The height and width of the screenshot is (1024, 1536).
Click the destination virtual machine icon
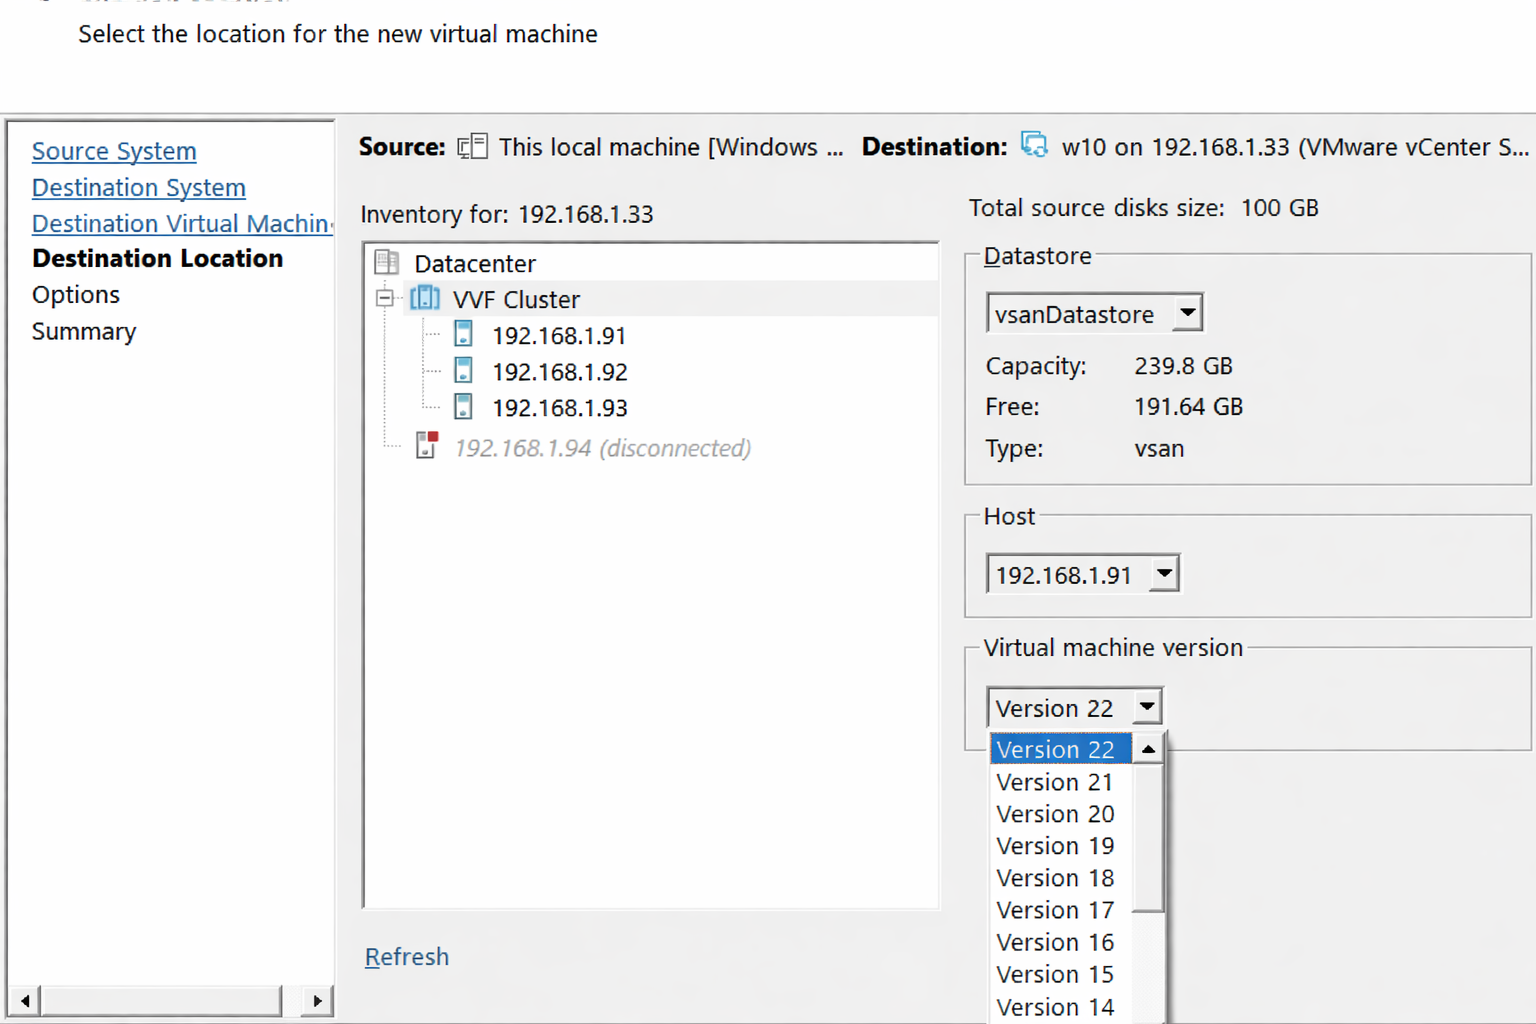[x=1034, y=146]
